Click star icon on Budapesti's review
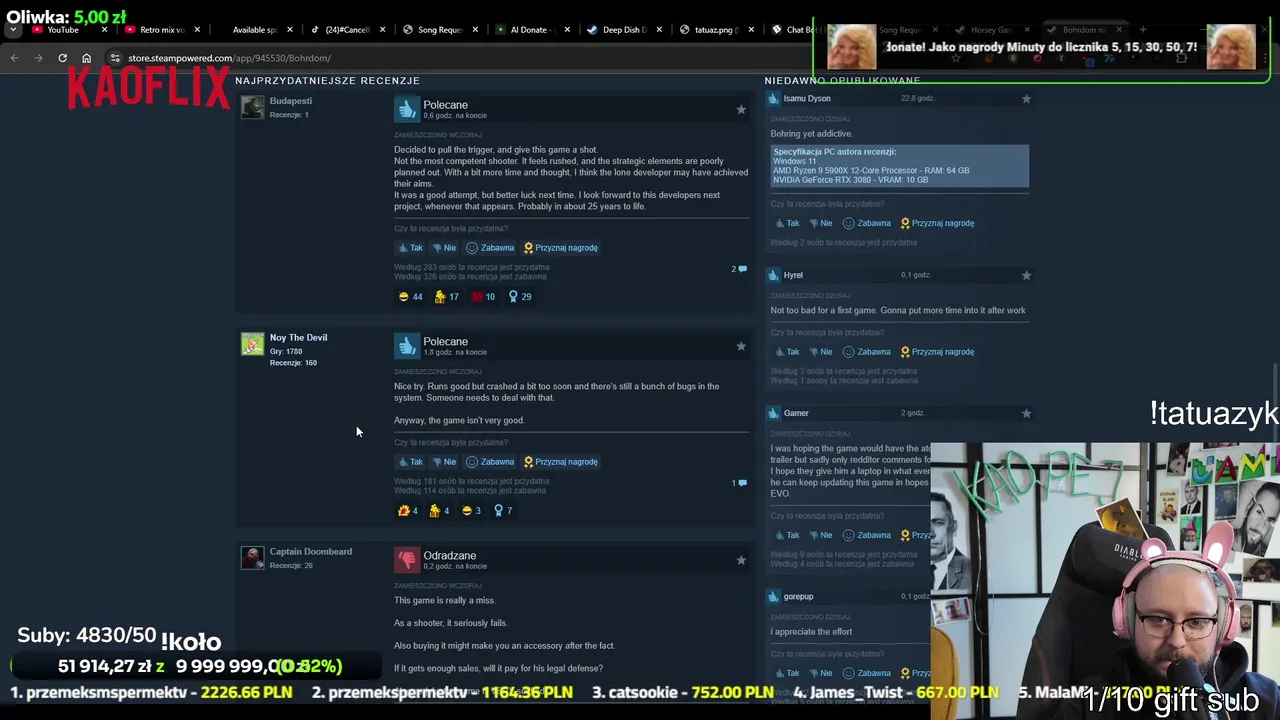 (x=741, y=109)
